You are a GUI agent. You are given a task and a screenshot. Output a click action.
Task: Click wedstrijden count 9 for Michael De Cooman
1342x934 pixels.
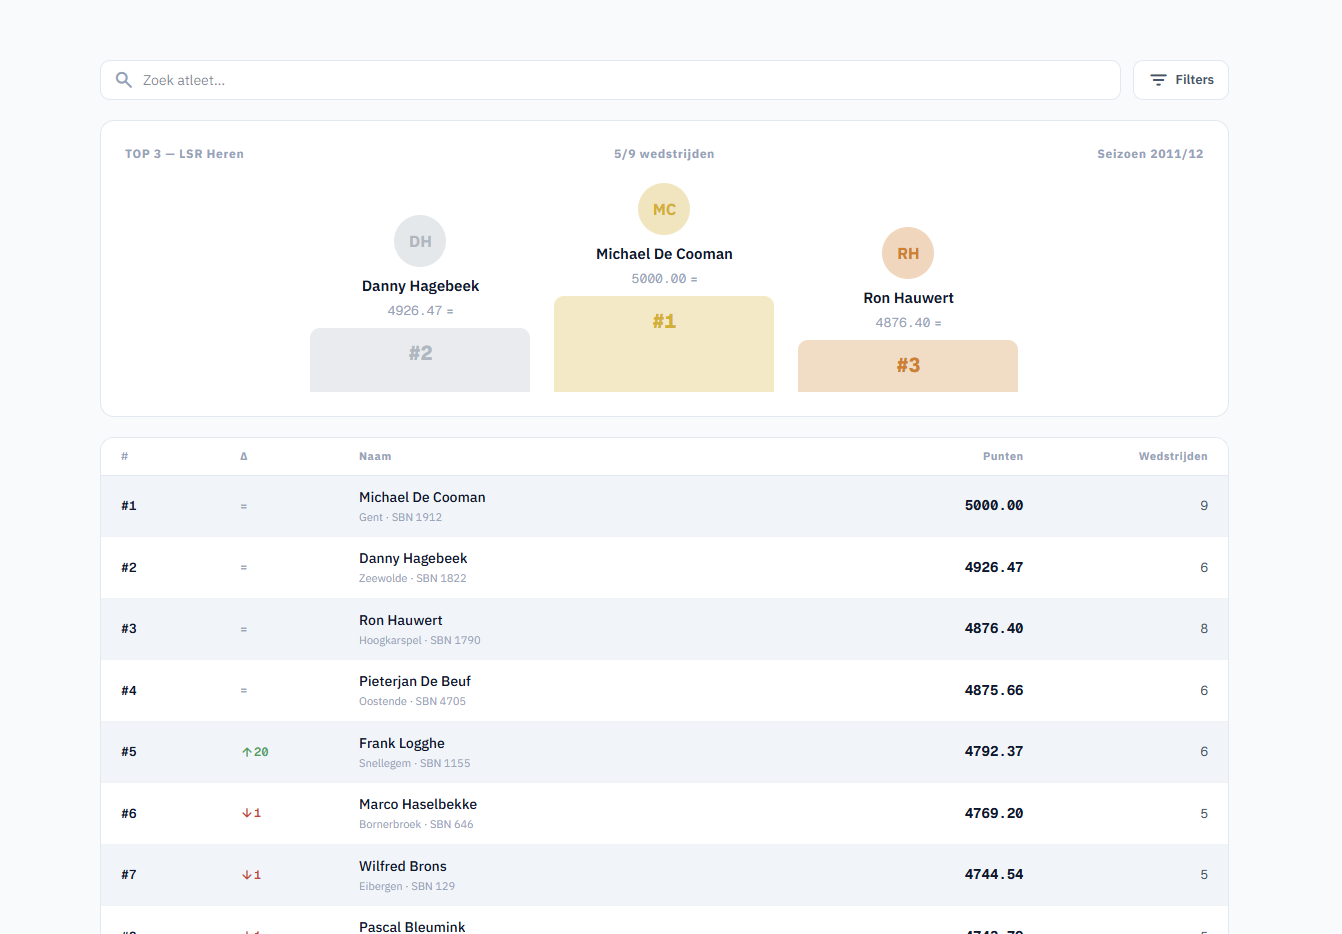click(x=1204, y=506)
